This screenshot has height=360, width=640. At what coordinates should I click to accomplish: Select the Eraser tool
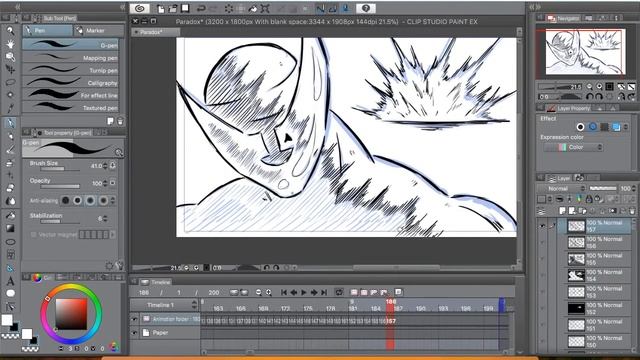[x=10, y=188]
